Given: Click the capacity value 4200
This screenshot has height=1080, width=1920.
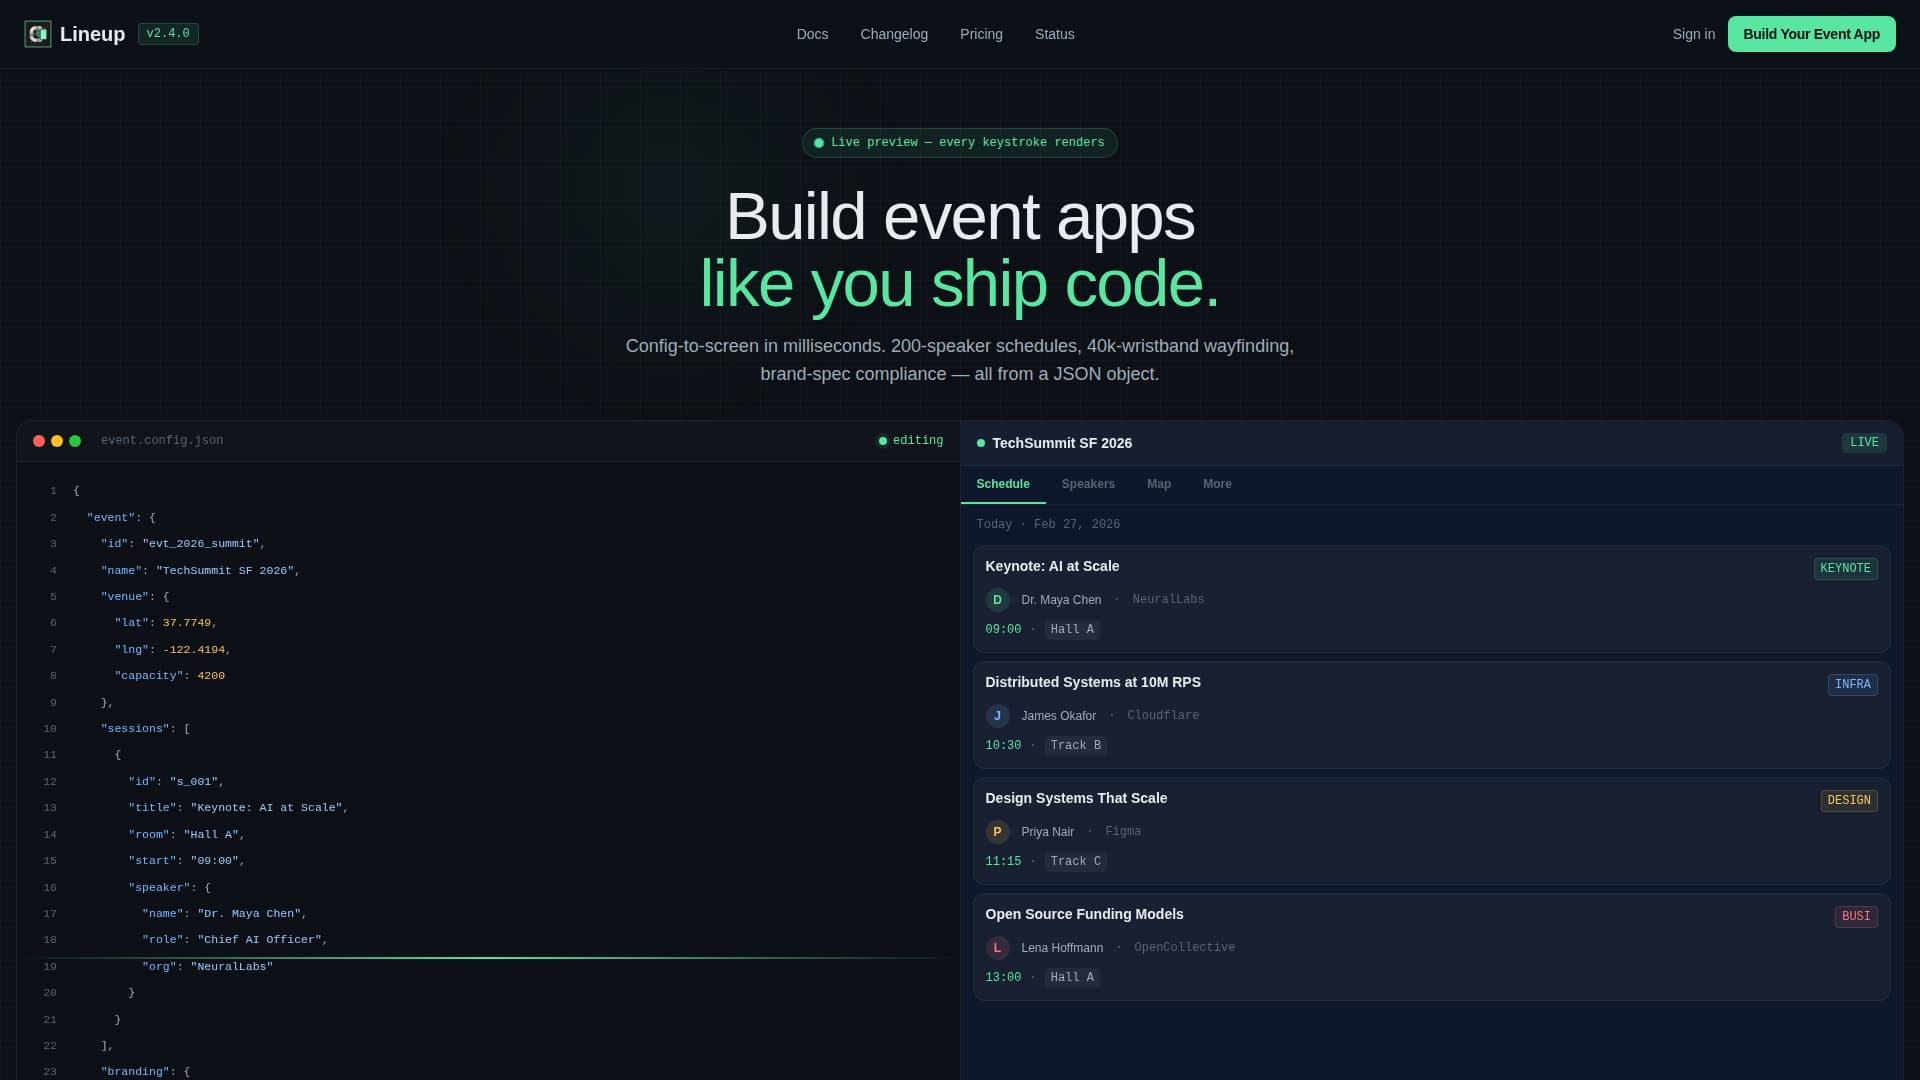Looking at the screenshot, I should point(211,676).
